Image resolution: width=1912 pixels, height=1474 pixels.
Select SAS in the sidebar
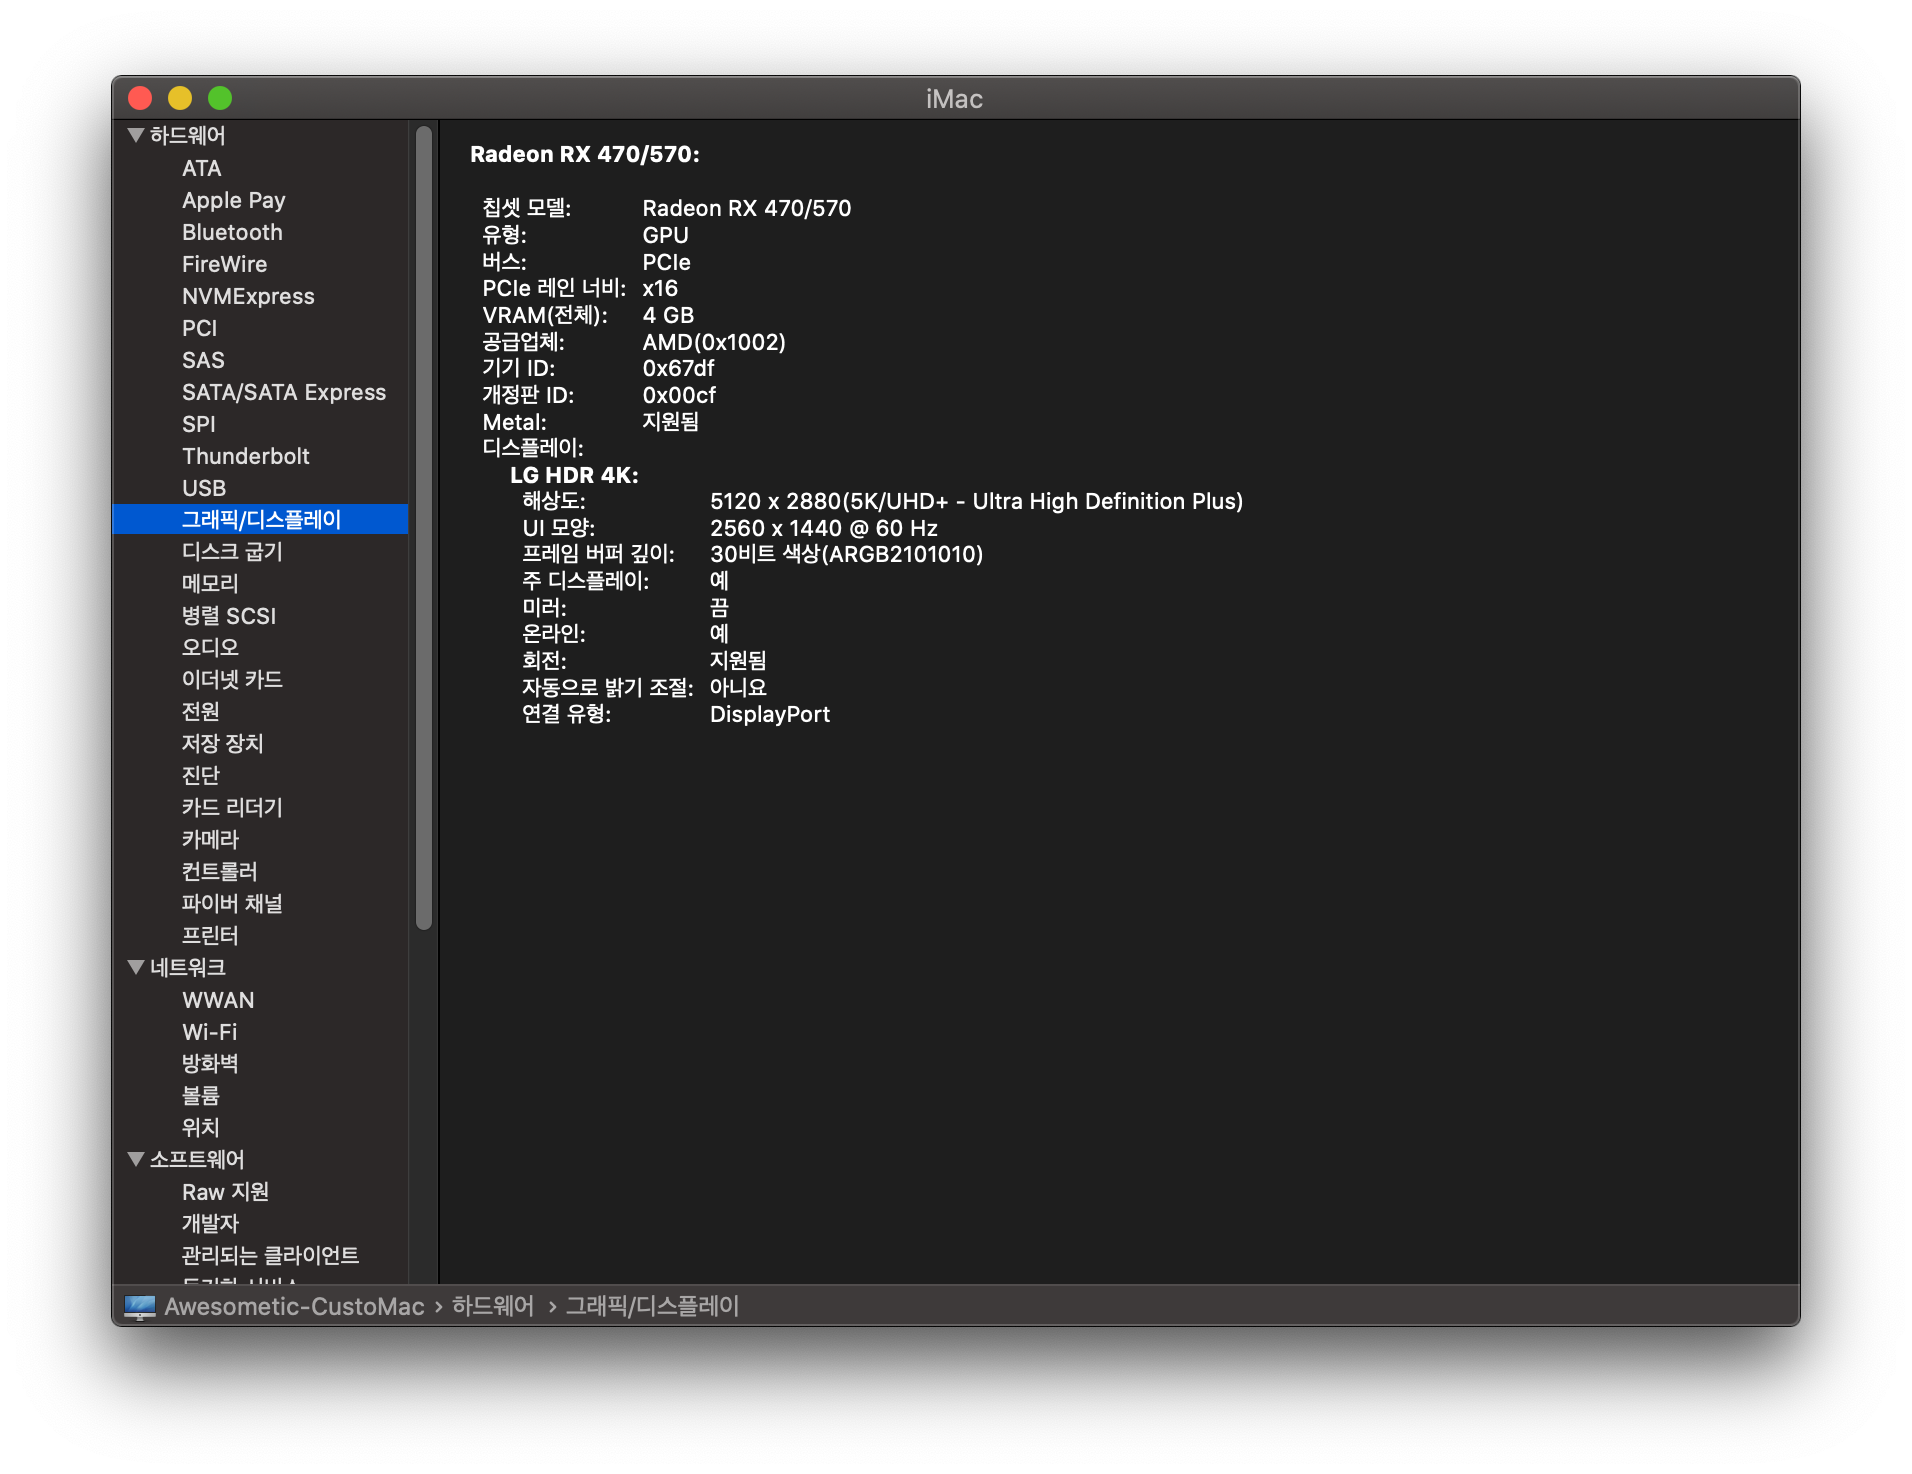(203, 360)
